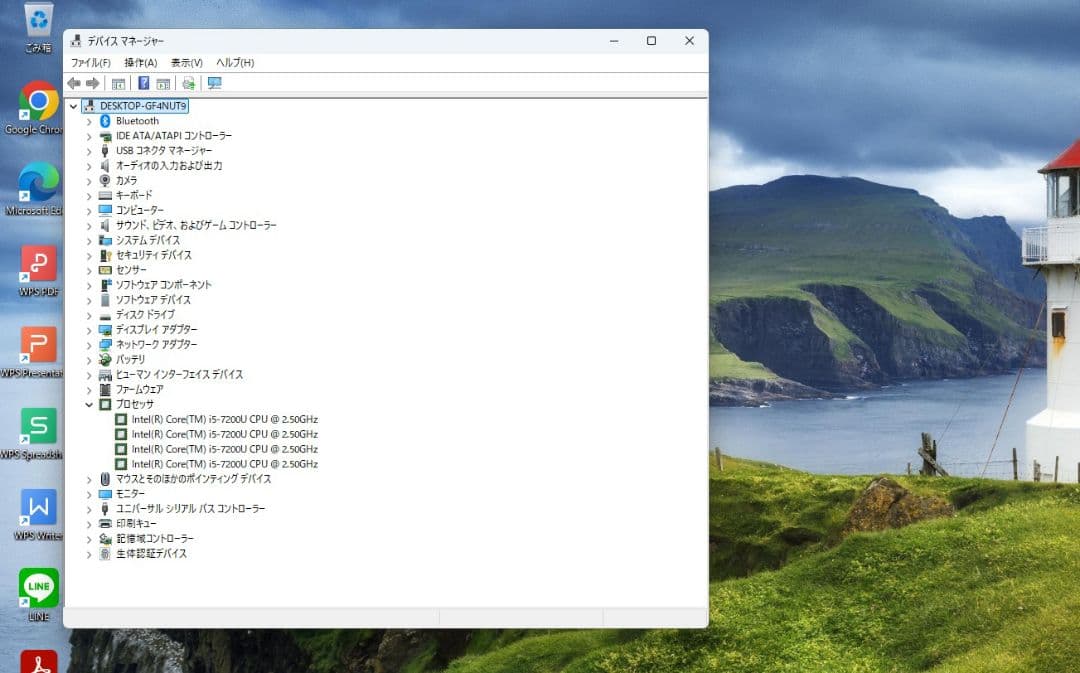Click the Scan for hardware changes icon
The image size is (1080, 673).
click(189, 83)
